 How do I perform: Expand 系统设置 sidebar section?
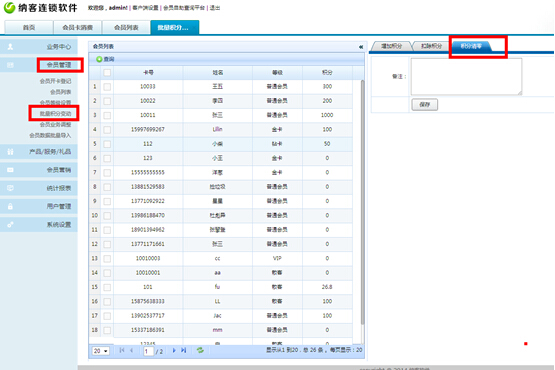39,224
